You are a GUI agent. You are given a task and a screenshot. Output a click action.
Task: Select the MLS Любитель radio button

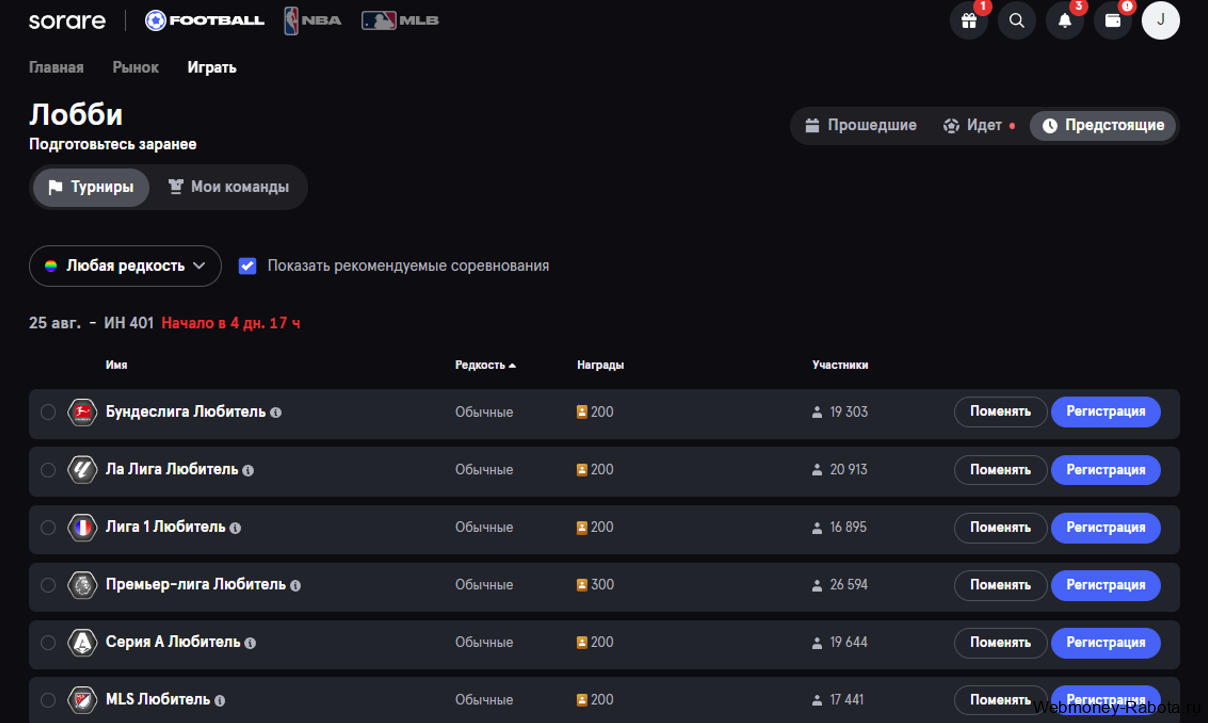coord(48,700)
